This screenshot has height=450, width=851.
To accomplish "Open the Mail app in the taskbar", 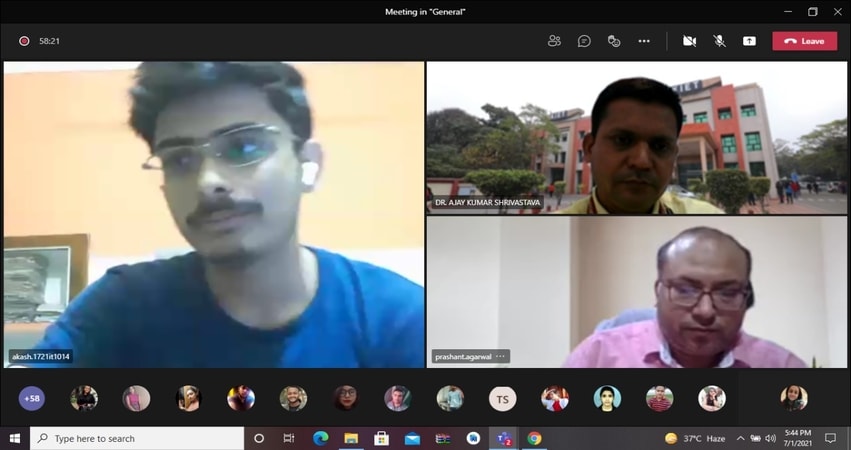I will (412, 438).
